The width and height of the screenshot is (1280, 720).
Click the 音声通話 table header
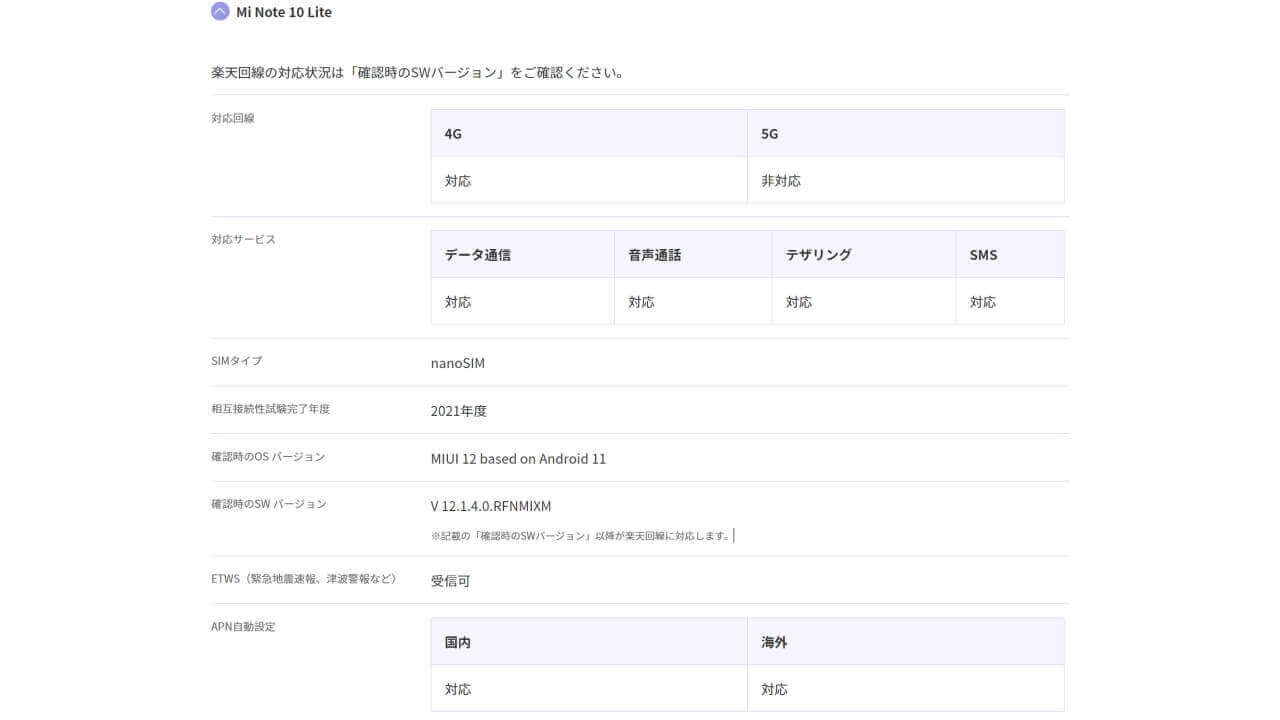[653, 254]
